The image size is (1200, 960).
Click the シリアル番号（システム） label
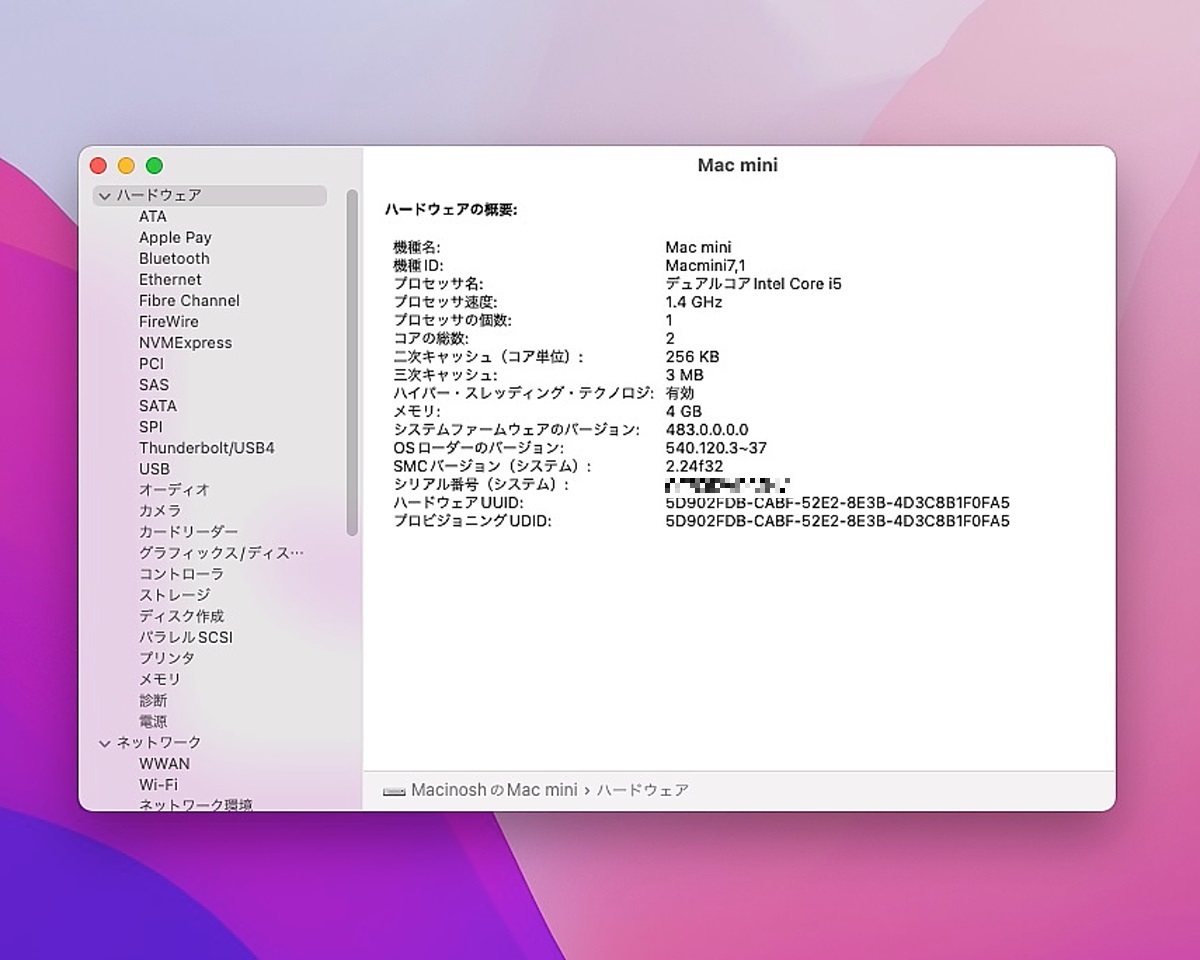pyautogui.click(x=481, y=484)
